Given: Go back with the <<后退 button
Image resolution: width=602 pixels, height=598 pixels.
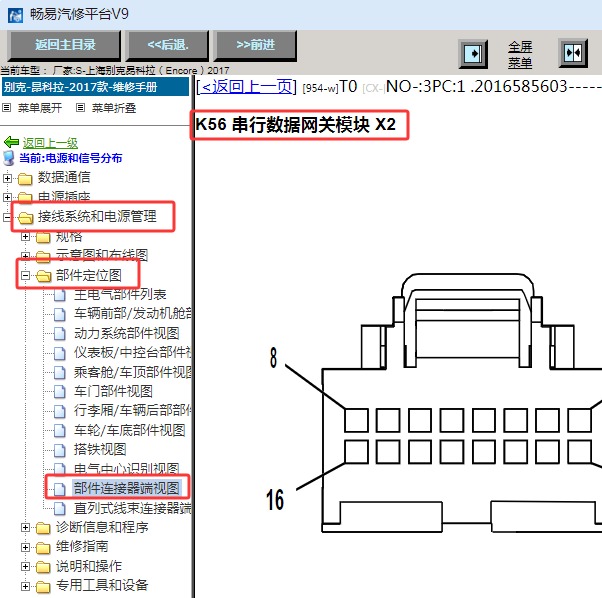Looking at the screenshot, I should [168, 45].
